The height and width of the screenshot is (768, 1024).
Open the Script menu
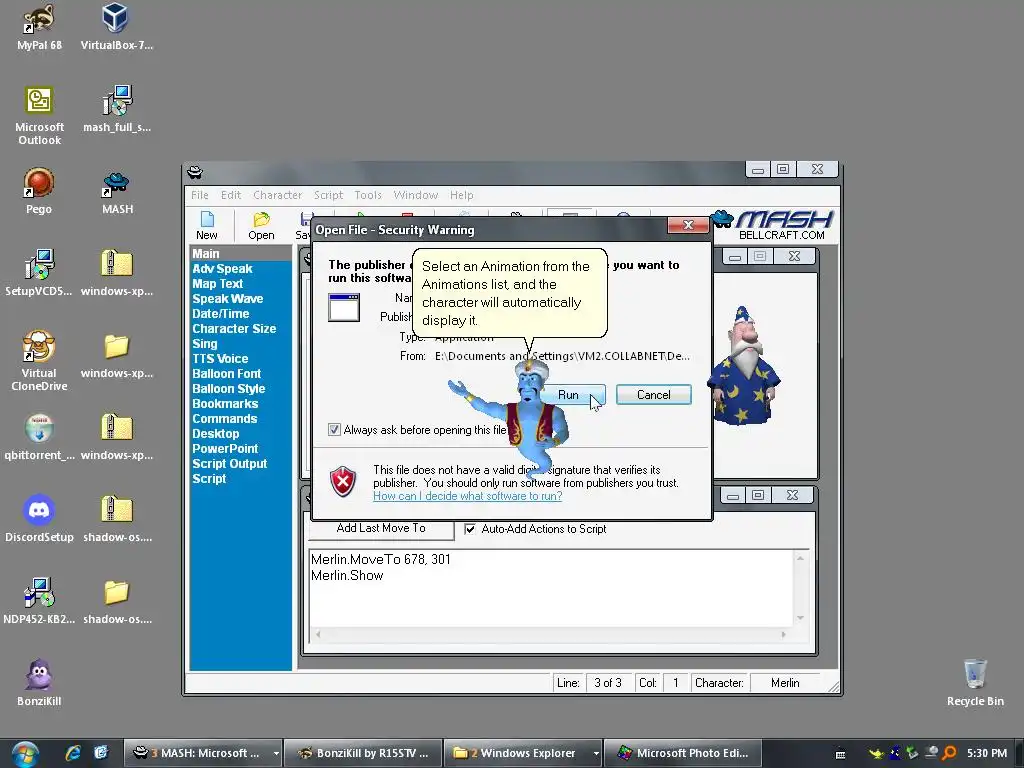point(328,195)
